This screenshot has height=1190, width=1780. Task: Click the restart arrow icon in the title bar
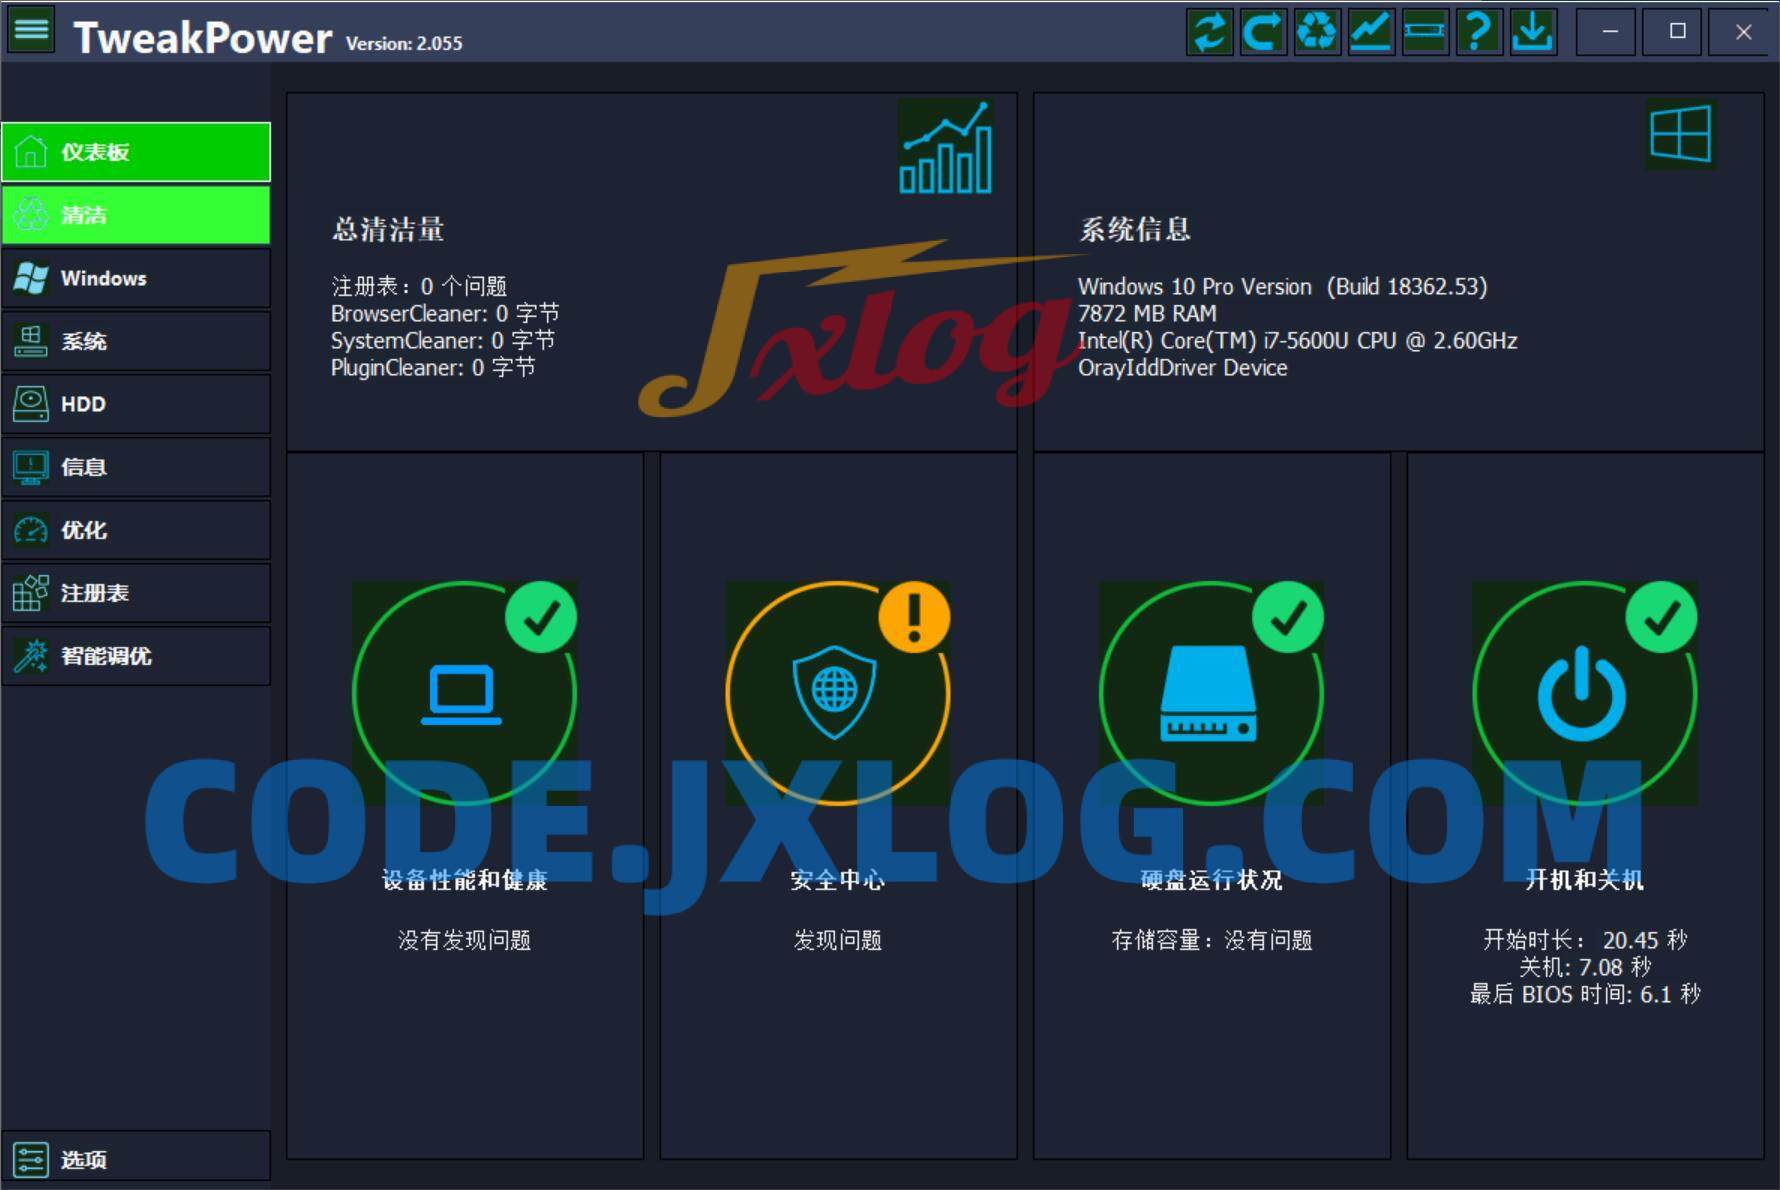pos(1263,31)
